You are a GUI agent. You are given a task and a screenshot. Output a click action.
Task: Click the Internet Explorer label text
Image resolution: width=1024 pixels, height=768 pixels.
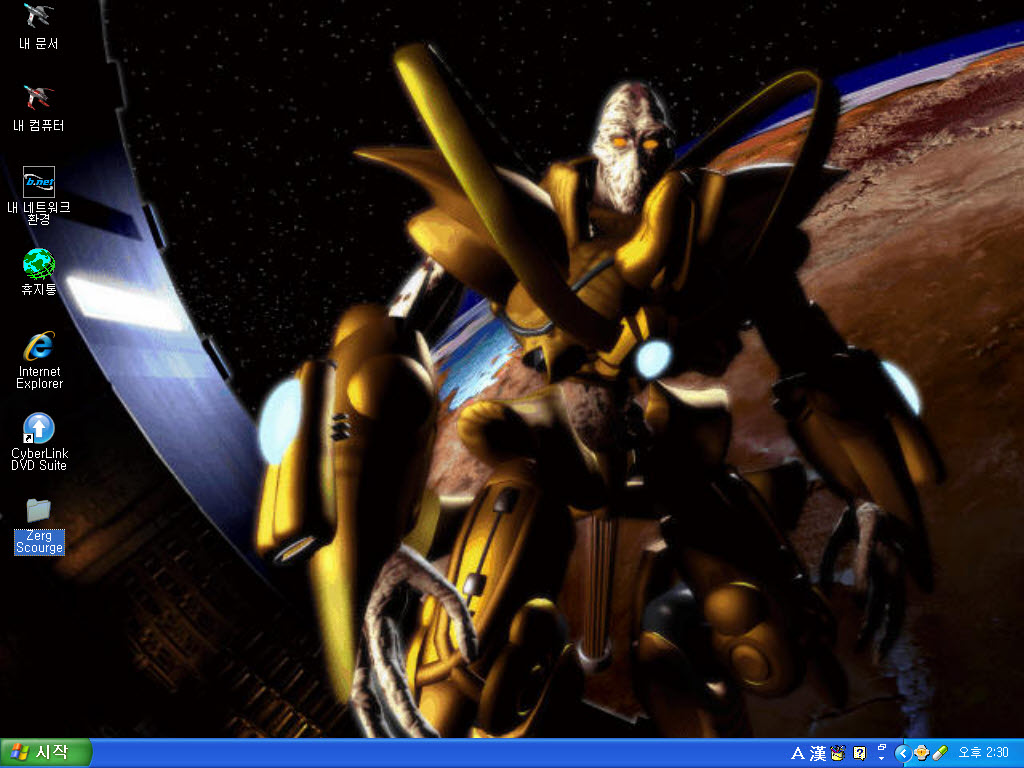(39, 377)
